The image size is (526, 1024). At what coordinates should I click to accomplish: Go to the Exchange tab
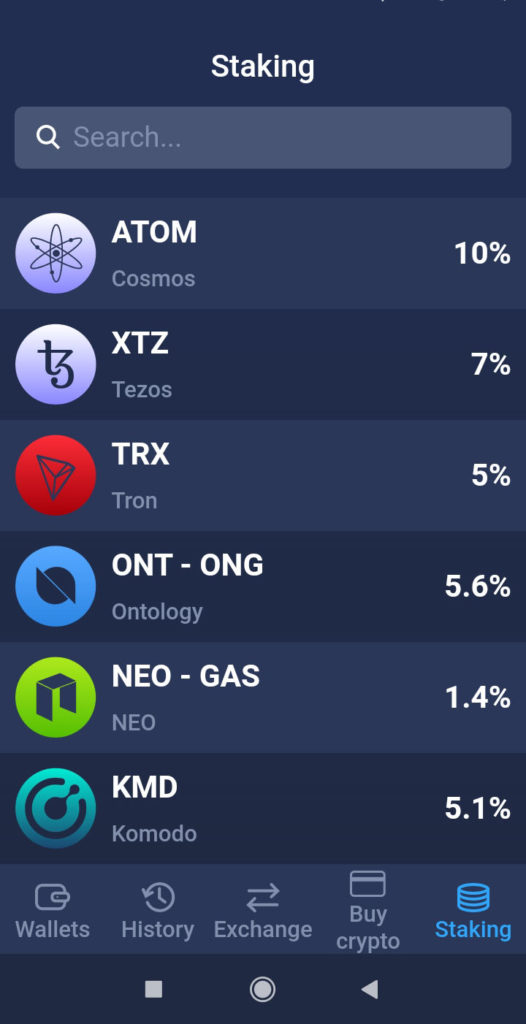(263, 912)
